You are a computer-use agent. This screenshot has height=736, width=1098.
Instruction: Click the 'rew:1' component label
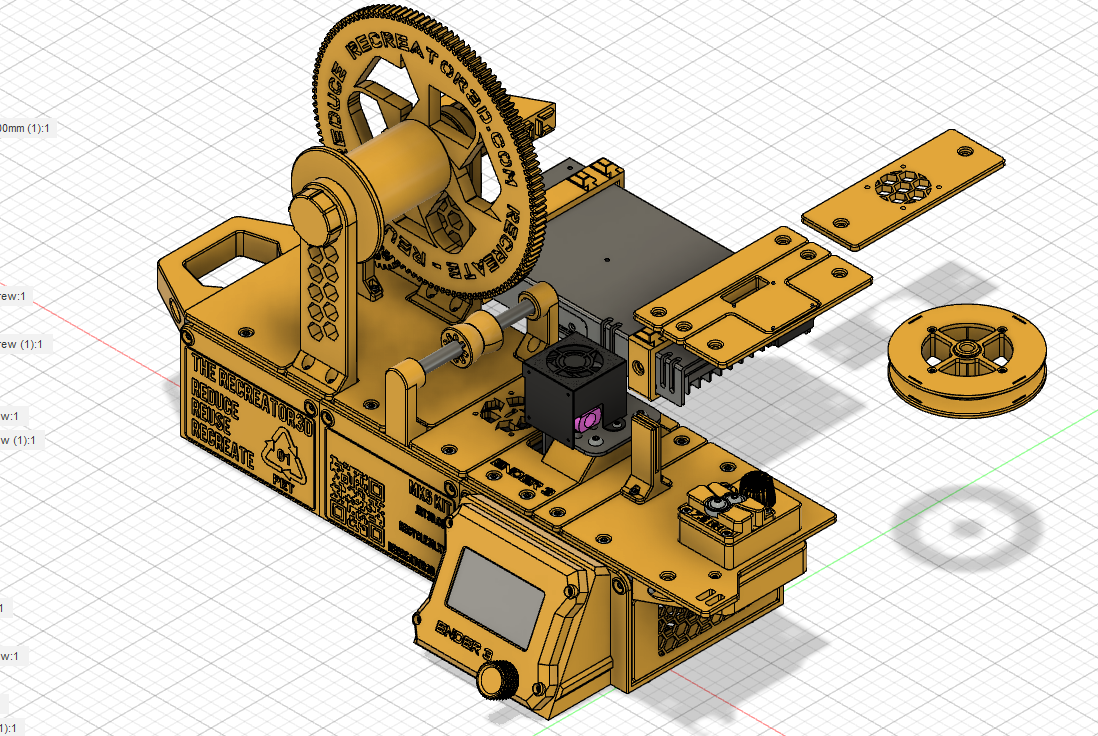click(x=13, y=296)
